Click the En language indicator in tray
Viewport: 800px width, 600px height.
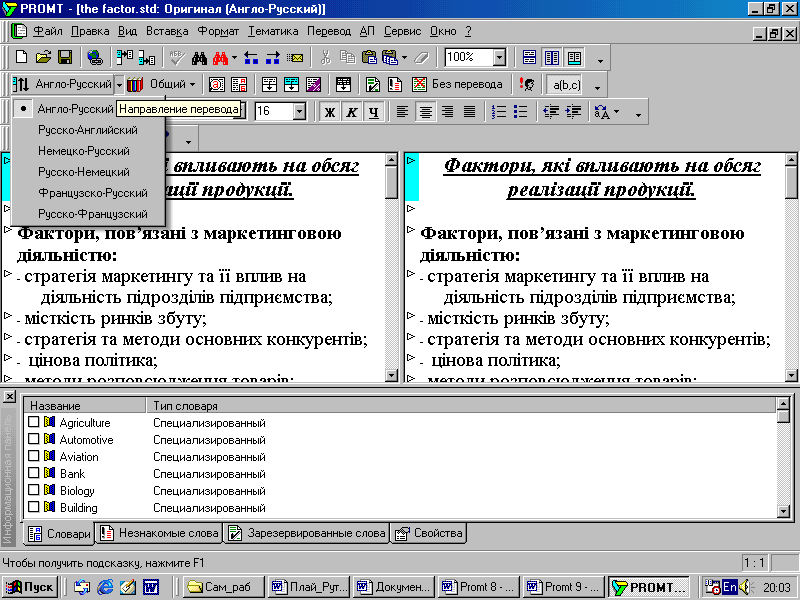pyautogui.click(x=730, y=587)
